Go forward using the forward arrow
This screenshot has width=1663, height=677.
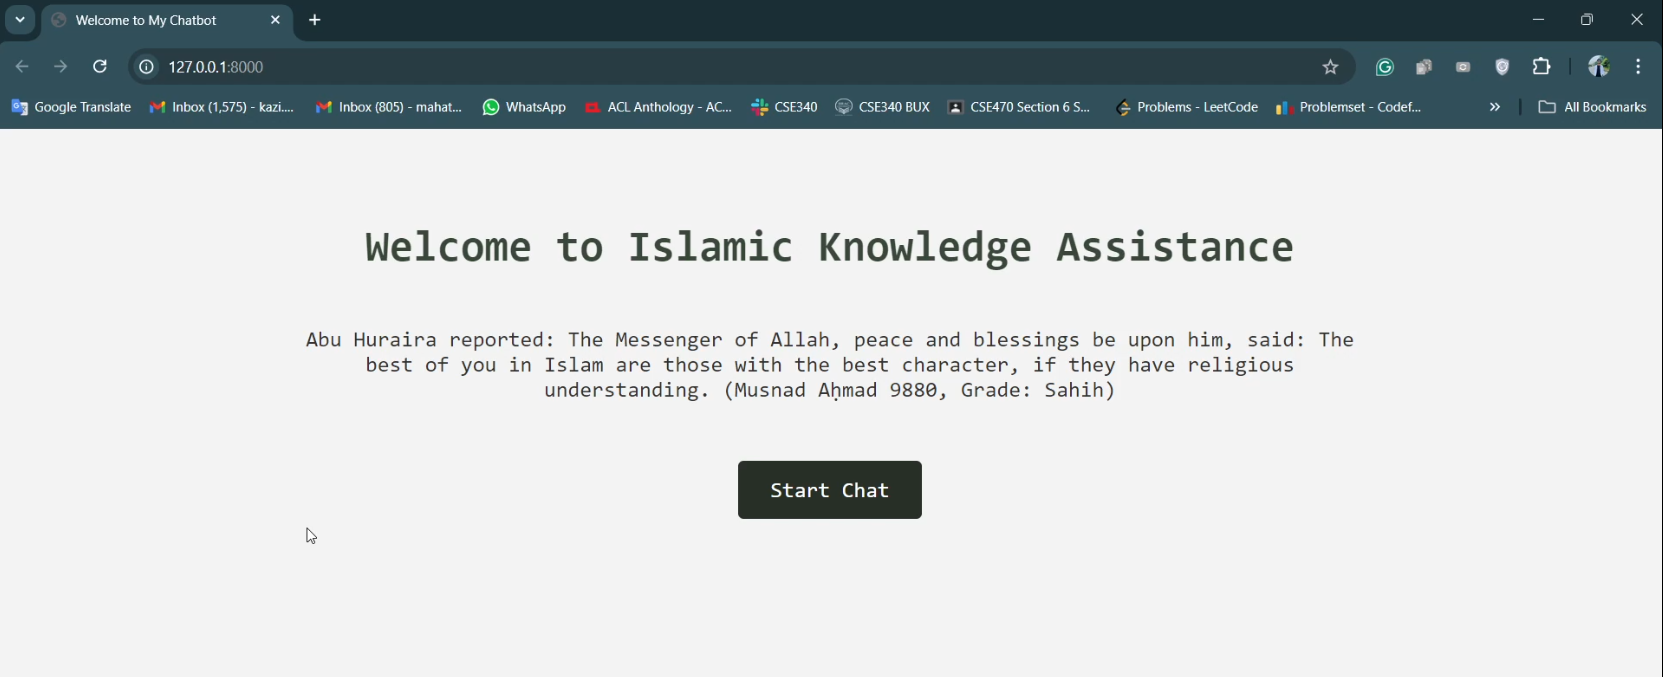click(61, 67)
